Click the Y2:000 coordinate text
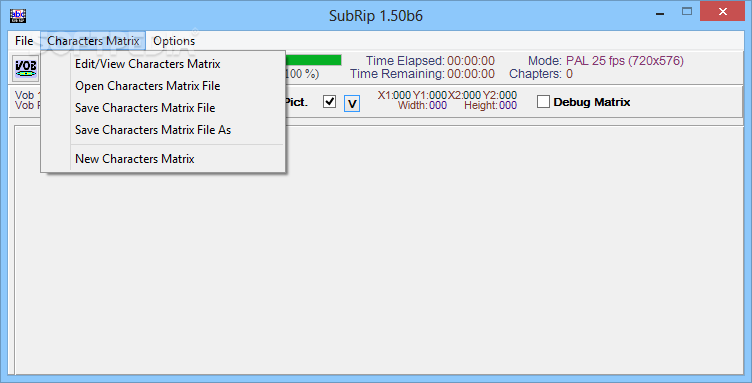The image size is (752, 383). 500,95
